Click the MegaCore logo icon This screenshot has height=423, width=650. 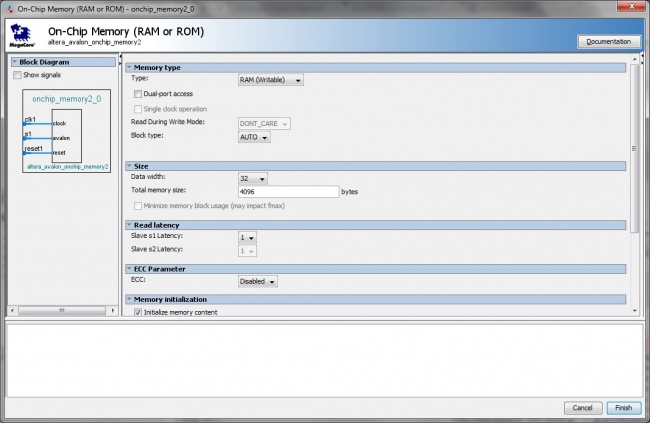click(22, 36)
